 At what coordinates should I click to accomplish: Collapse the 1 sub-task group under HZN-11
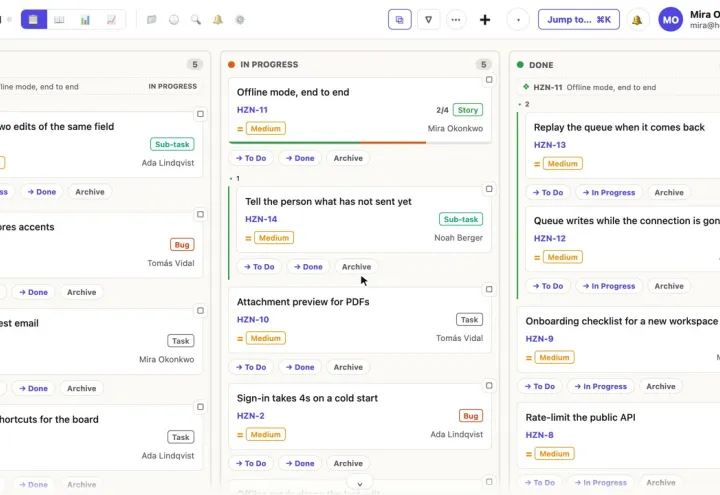235,178
